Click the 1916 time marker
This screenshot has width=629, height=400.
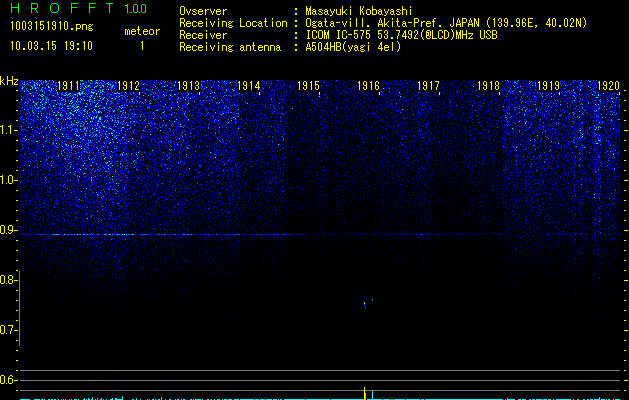368,86
